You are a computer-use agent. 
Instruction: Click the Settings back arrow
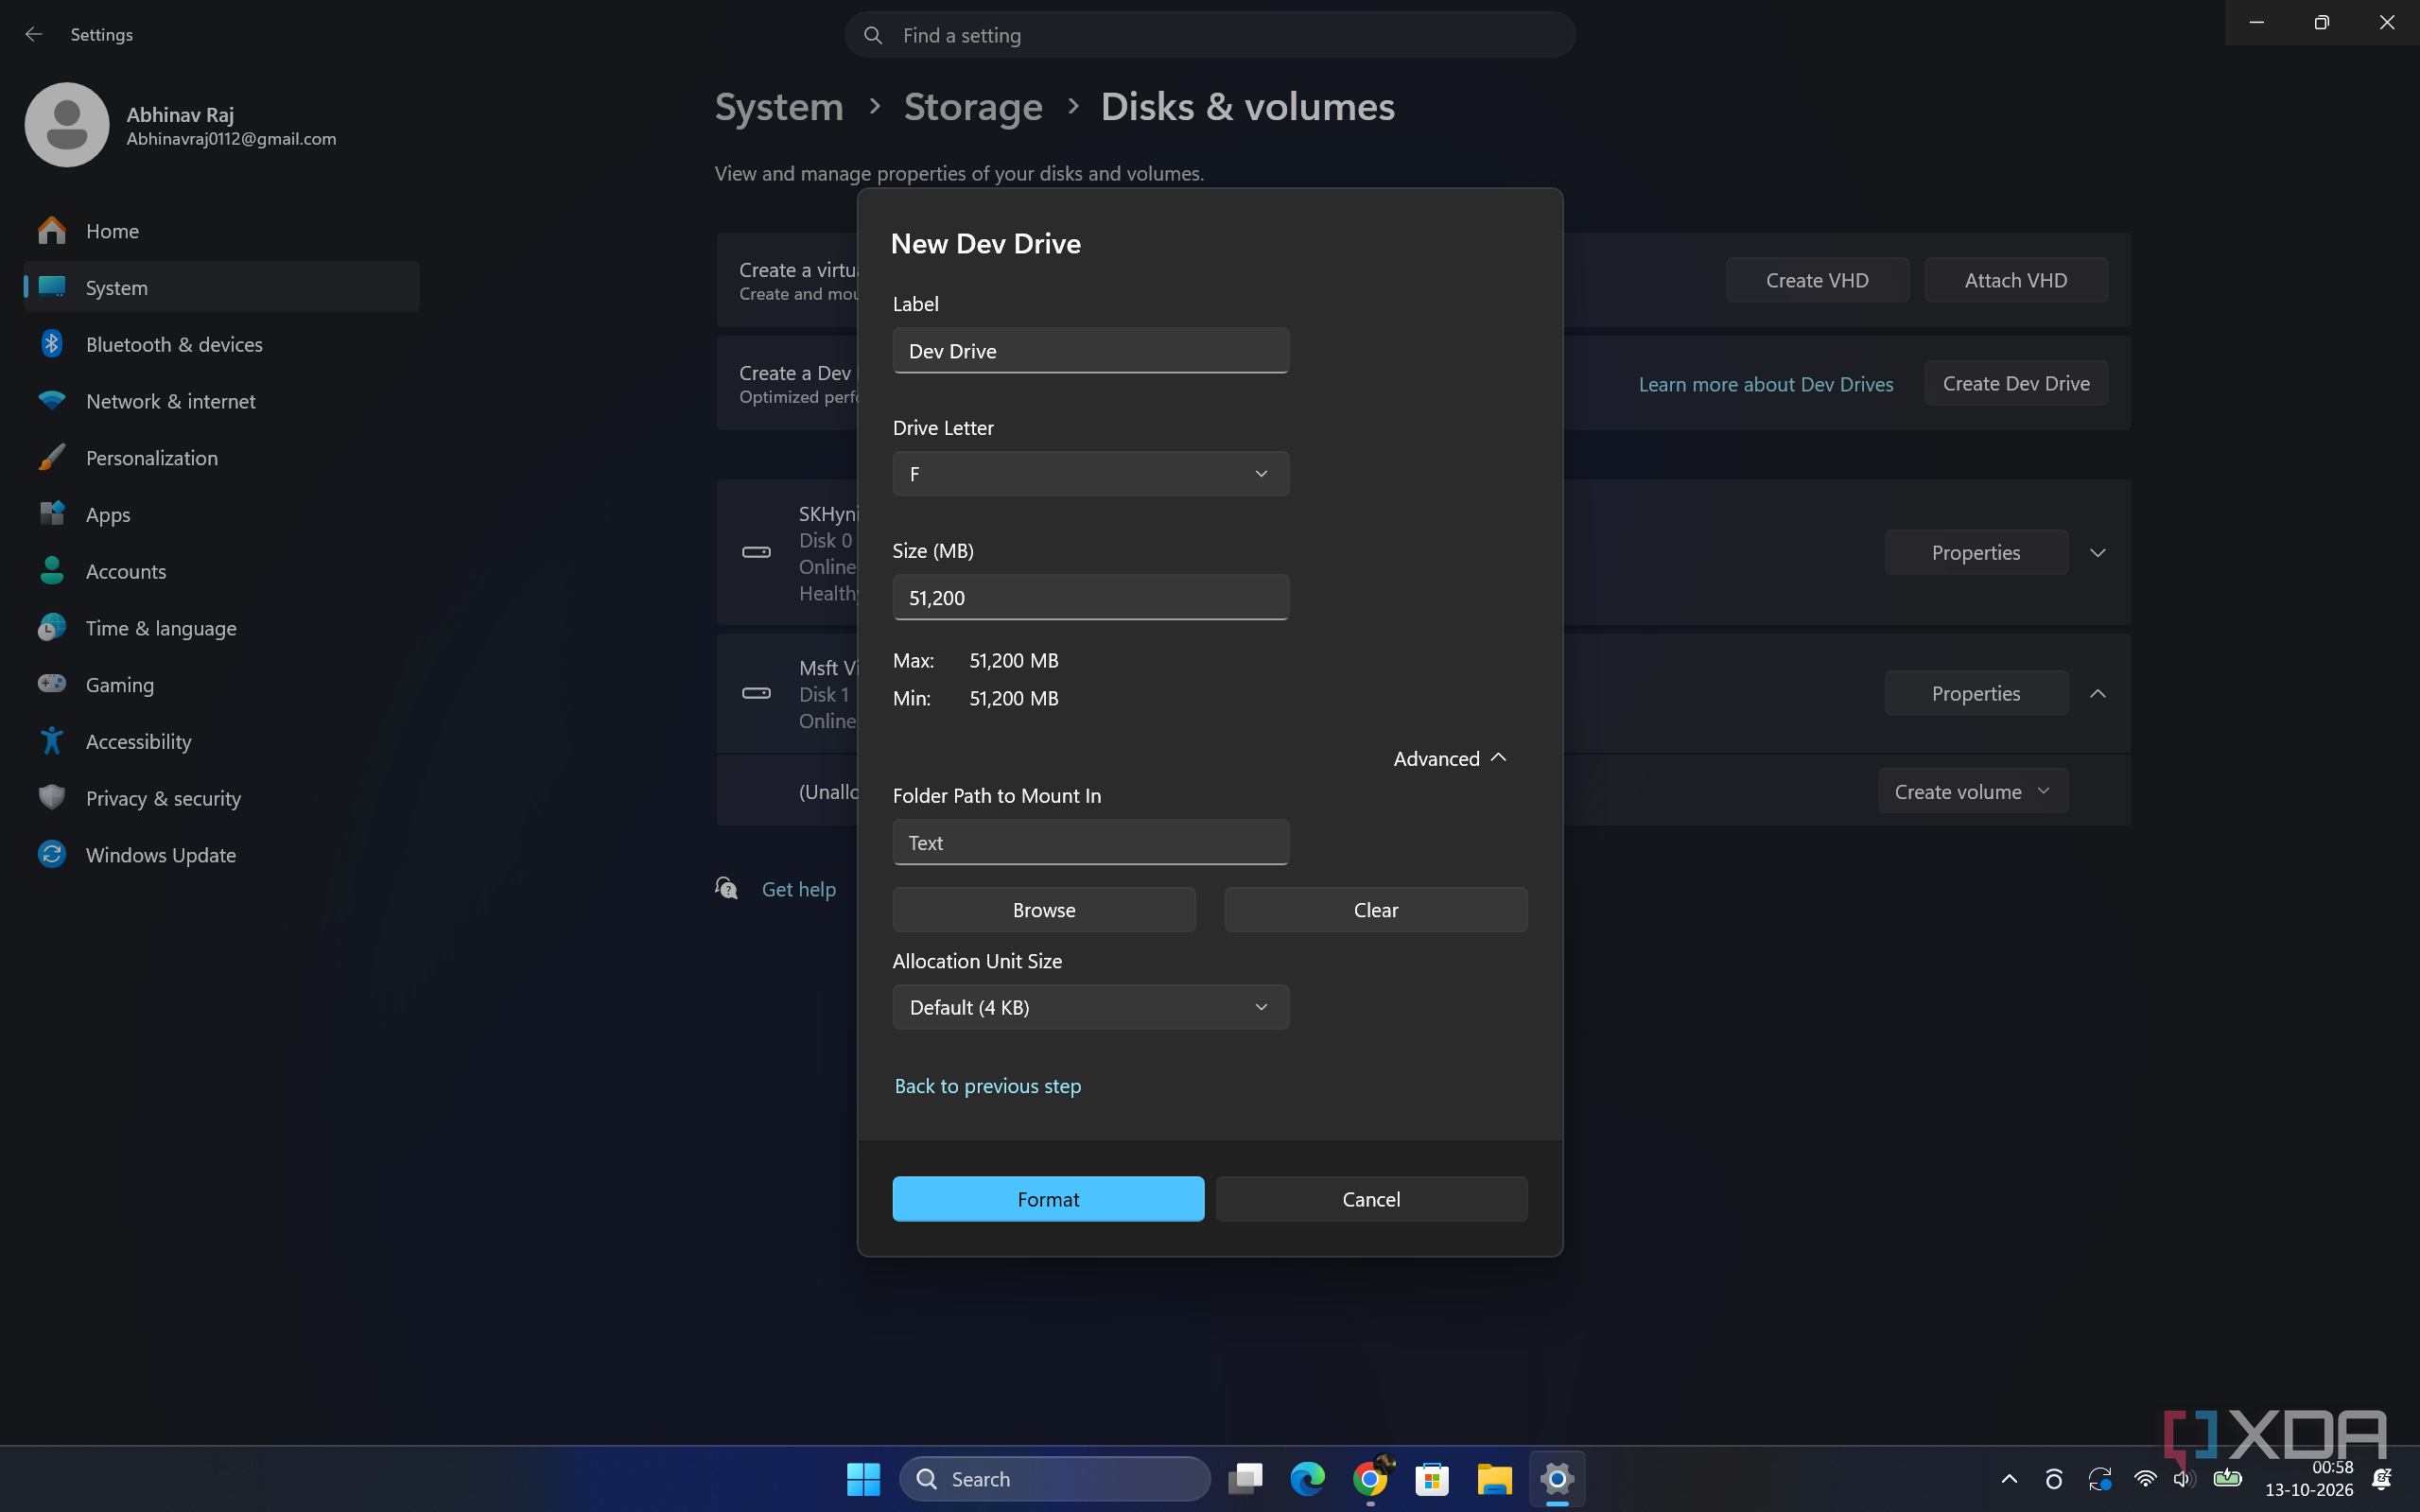click(x=34, y=34)
